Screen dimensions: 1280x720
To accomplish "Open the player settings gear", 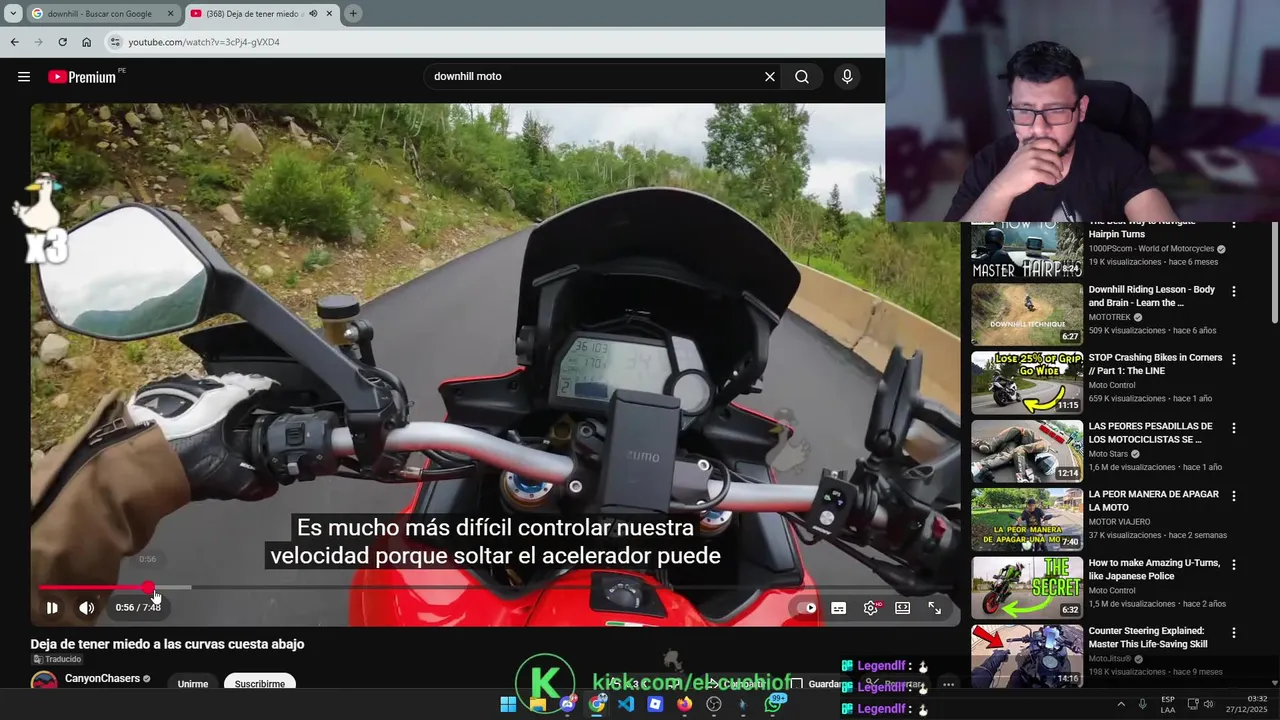I will click(871, 607).
